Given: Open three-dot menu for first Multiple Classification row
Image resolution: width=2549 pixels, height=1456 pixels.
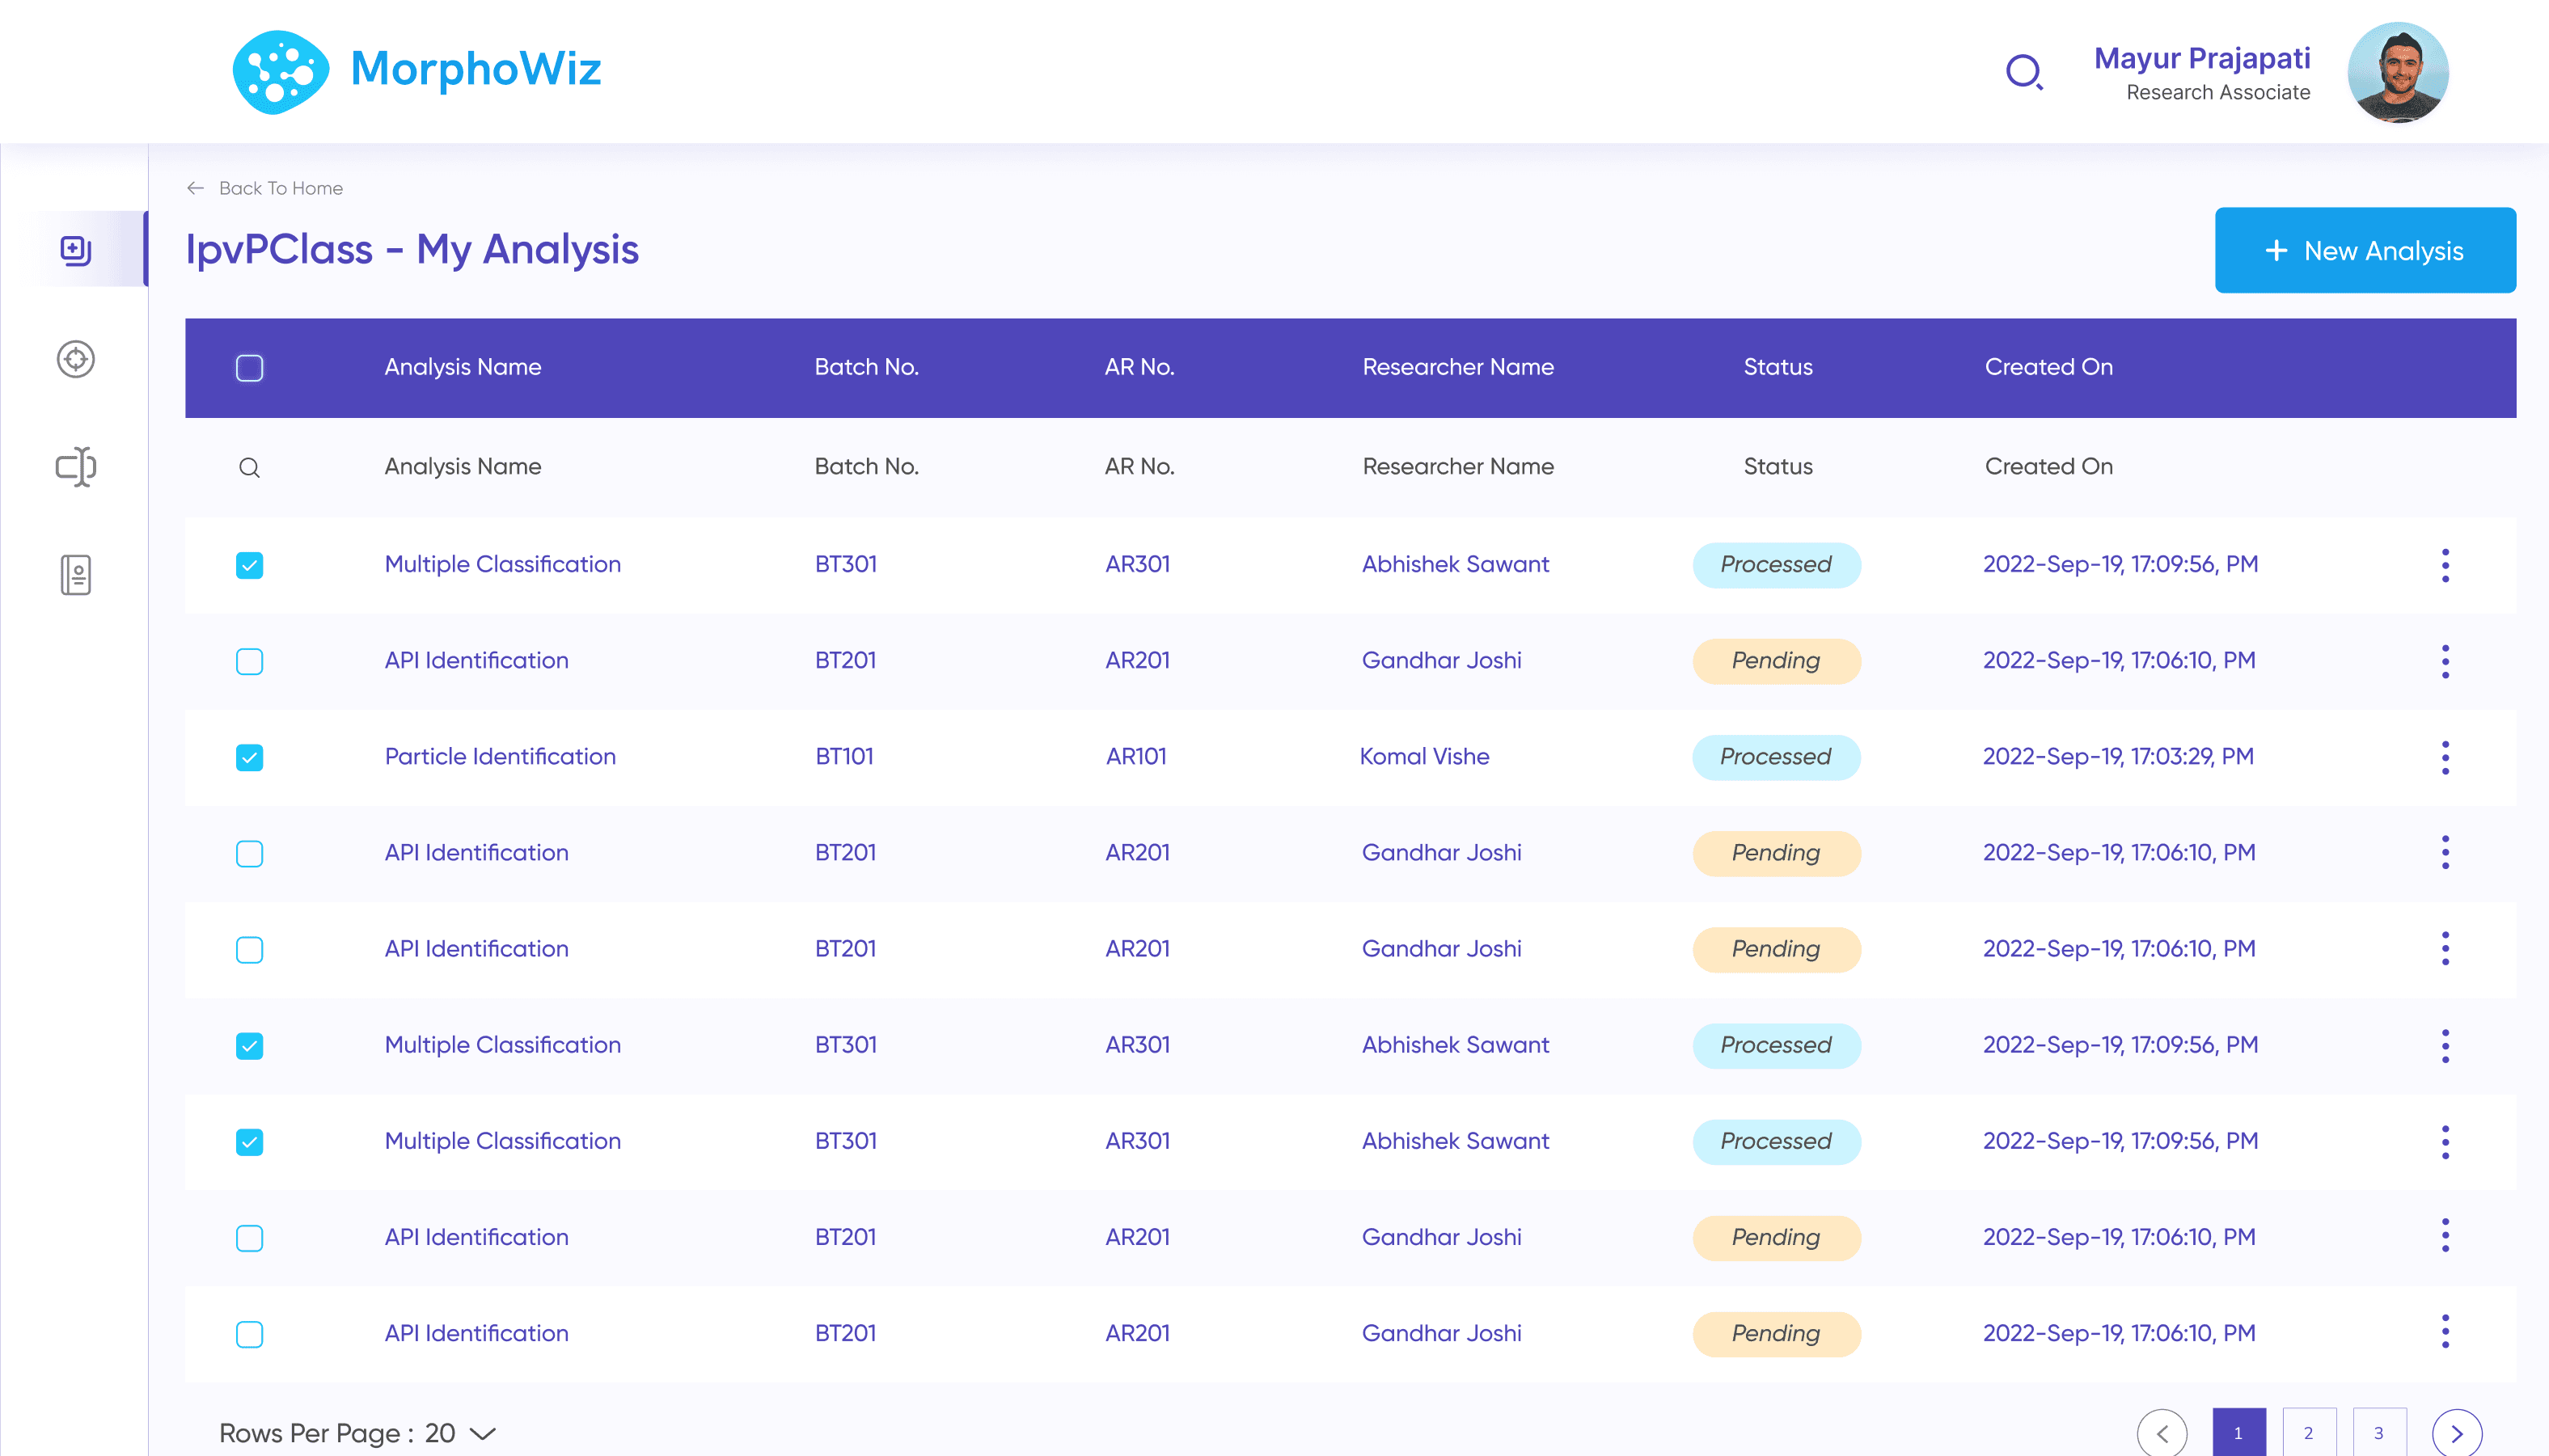Looking at the screenshot, I should coord(2444,565).
